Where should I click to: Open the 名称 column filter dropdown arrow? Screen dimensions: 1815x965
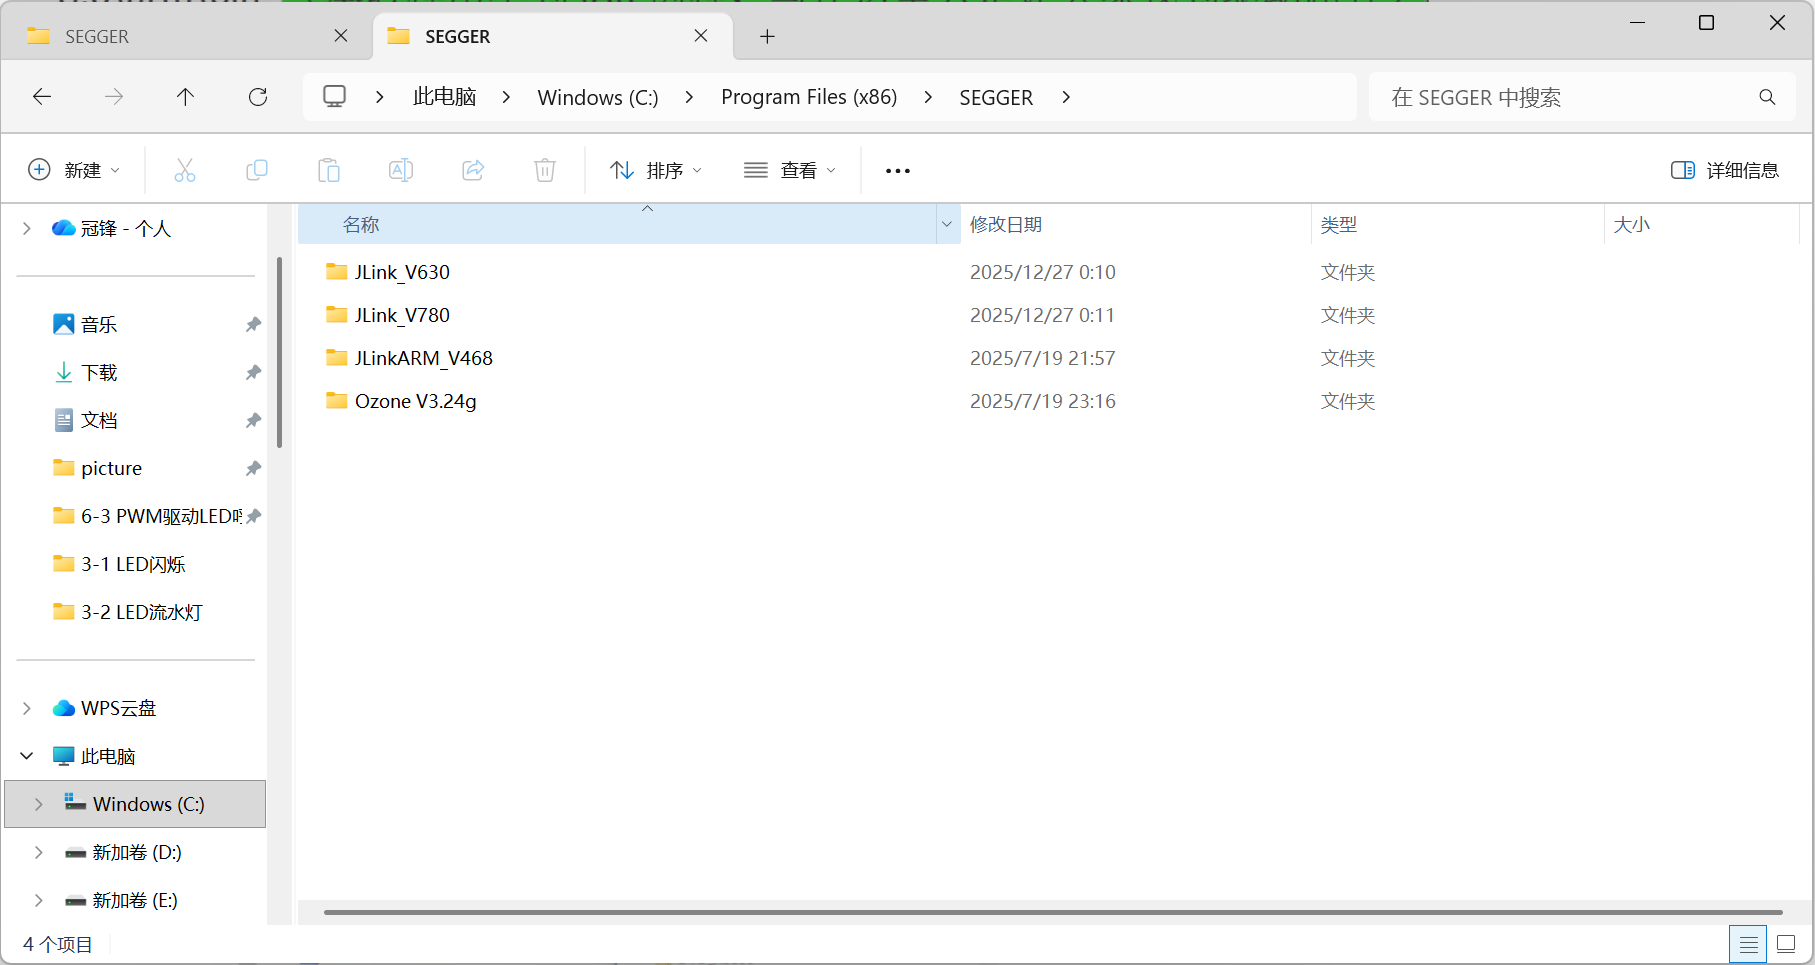coord(947,224)
